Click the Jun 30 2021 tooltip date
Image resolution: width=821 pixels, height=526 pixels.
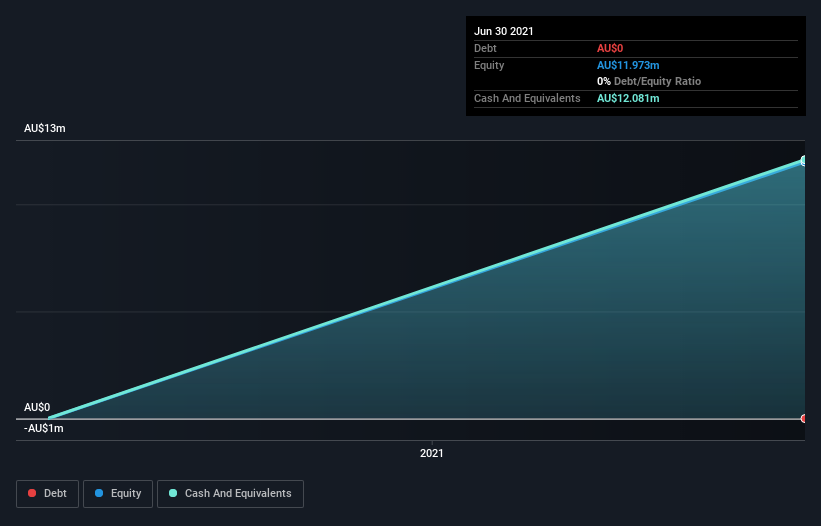504,31
